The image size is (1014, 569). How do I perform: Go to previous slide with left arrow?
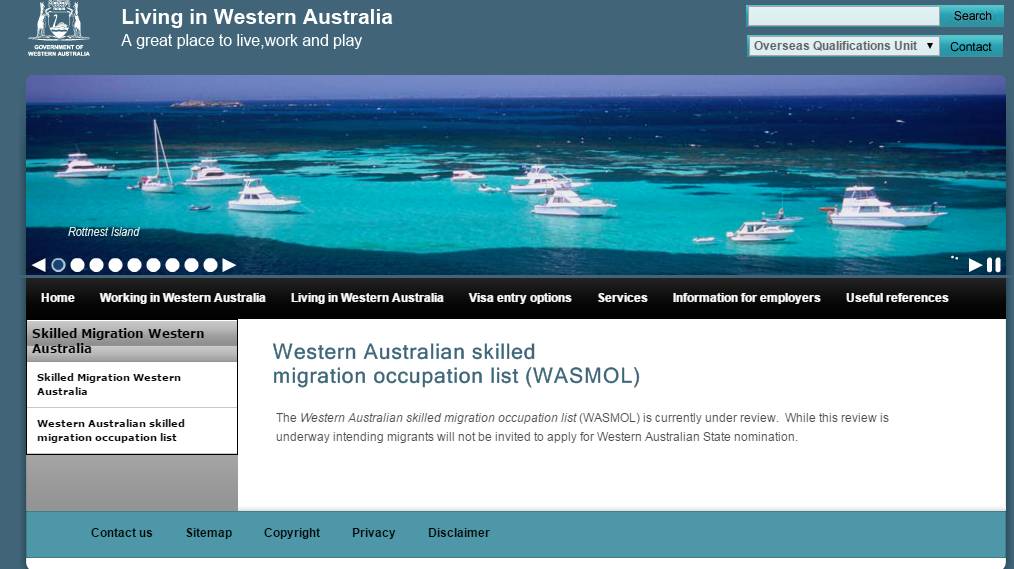tap(39, 265)
